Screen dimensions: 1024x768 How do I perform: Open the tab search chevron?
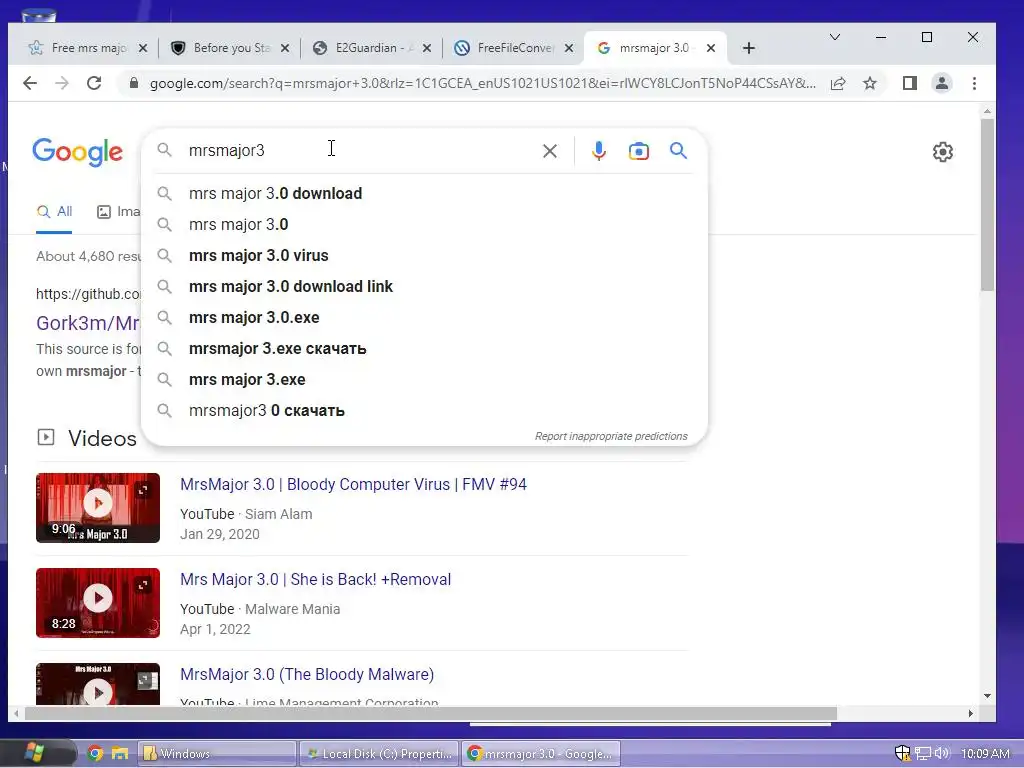(x=835, y=37)
